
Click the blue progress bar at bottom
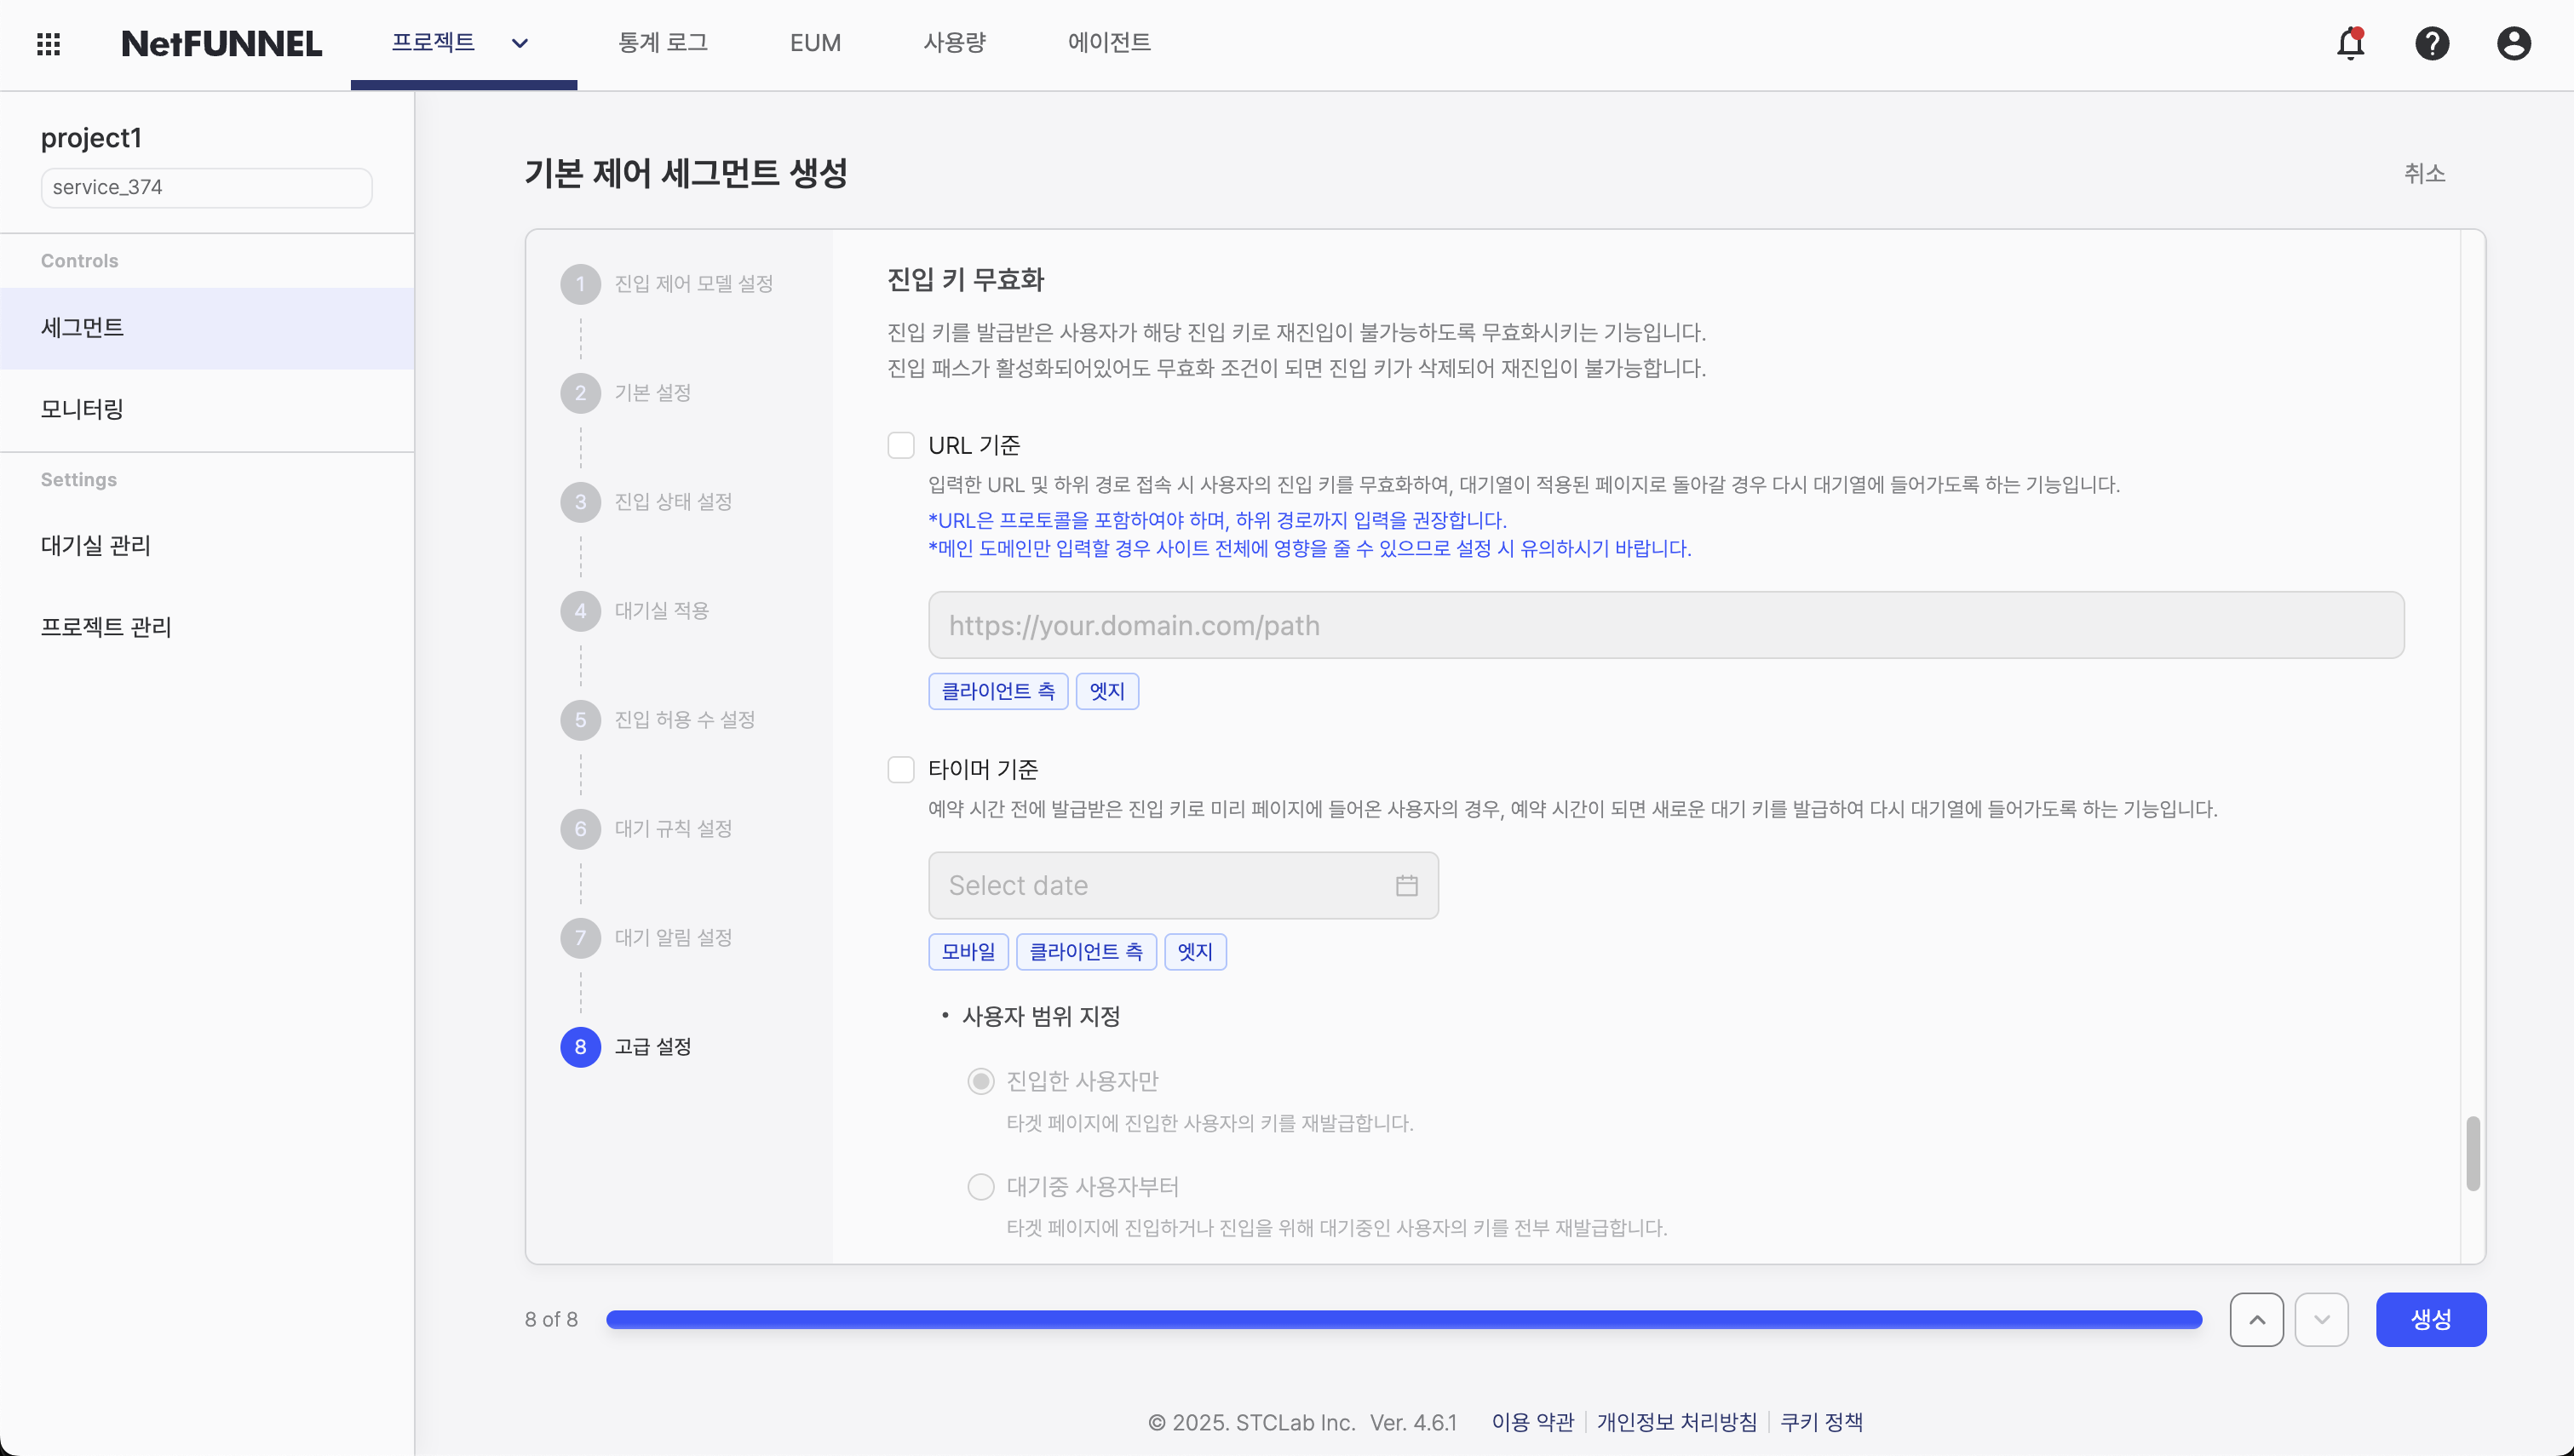coord(1400,1319)
